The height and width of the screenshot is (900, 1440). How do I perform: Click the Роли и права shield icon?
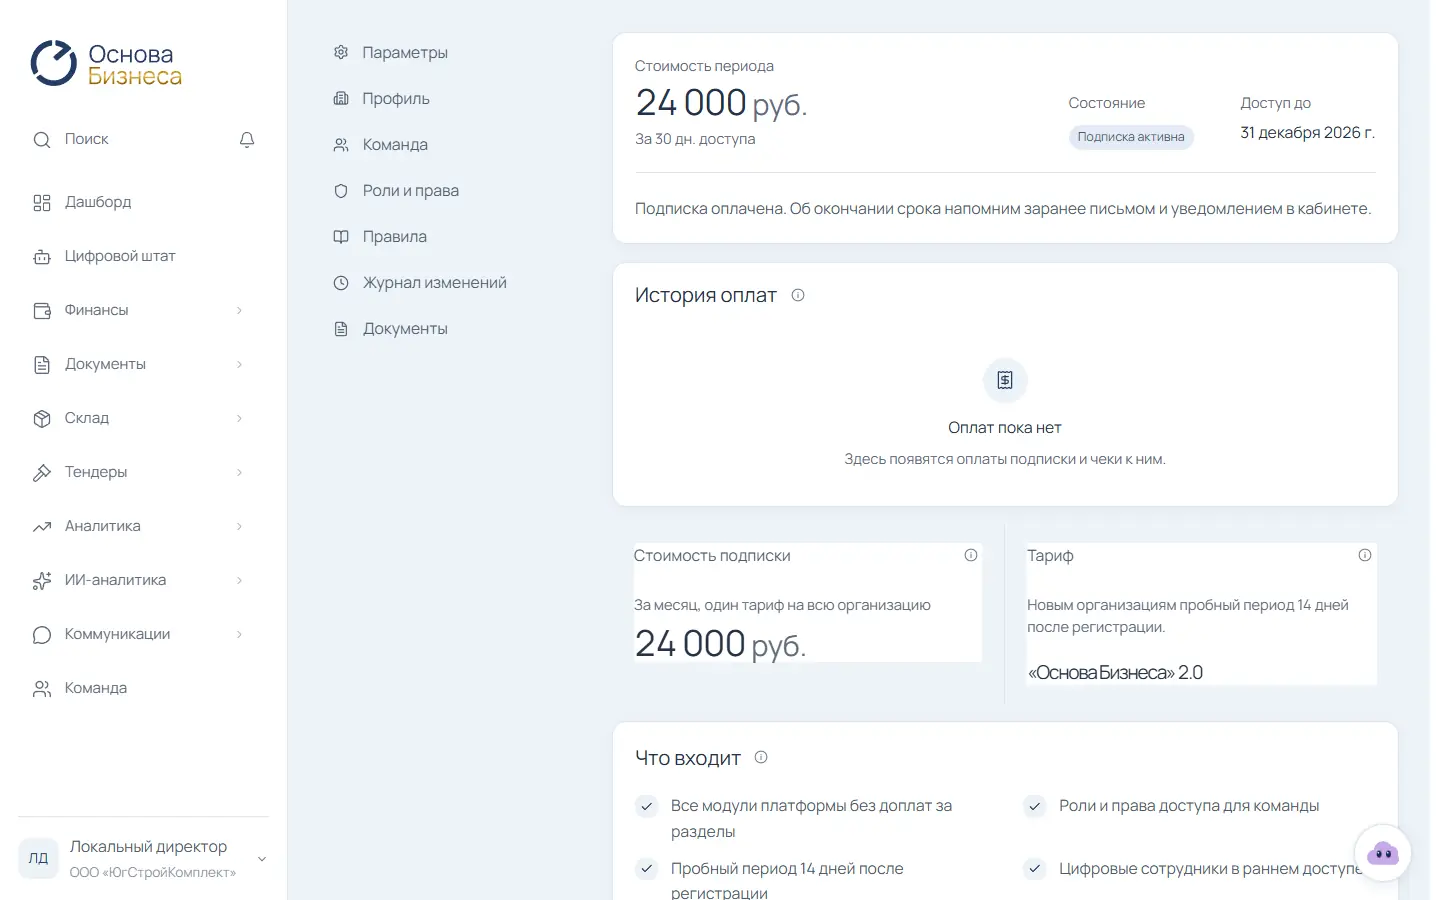[x=341, y=191]
